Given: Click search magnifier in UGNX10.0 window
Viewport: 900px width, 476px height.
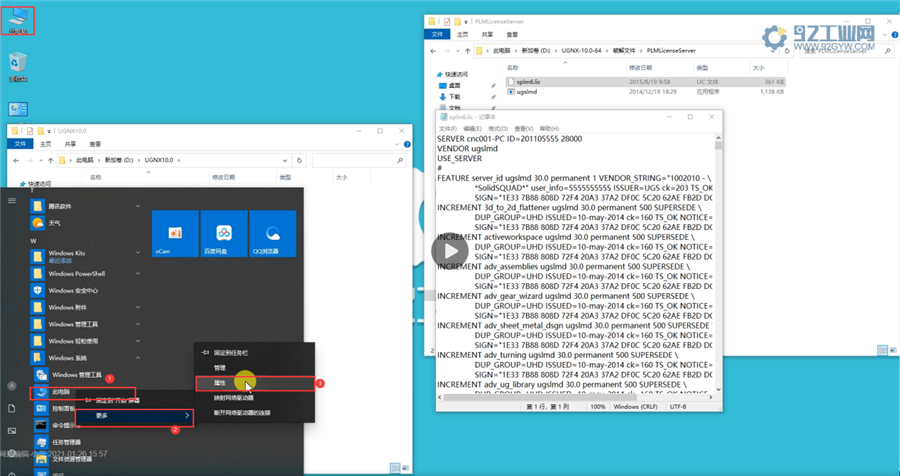Looking at the screenshot, I should (x=400, y=161).
